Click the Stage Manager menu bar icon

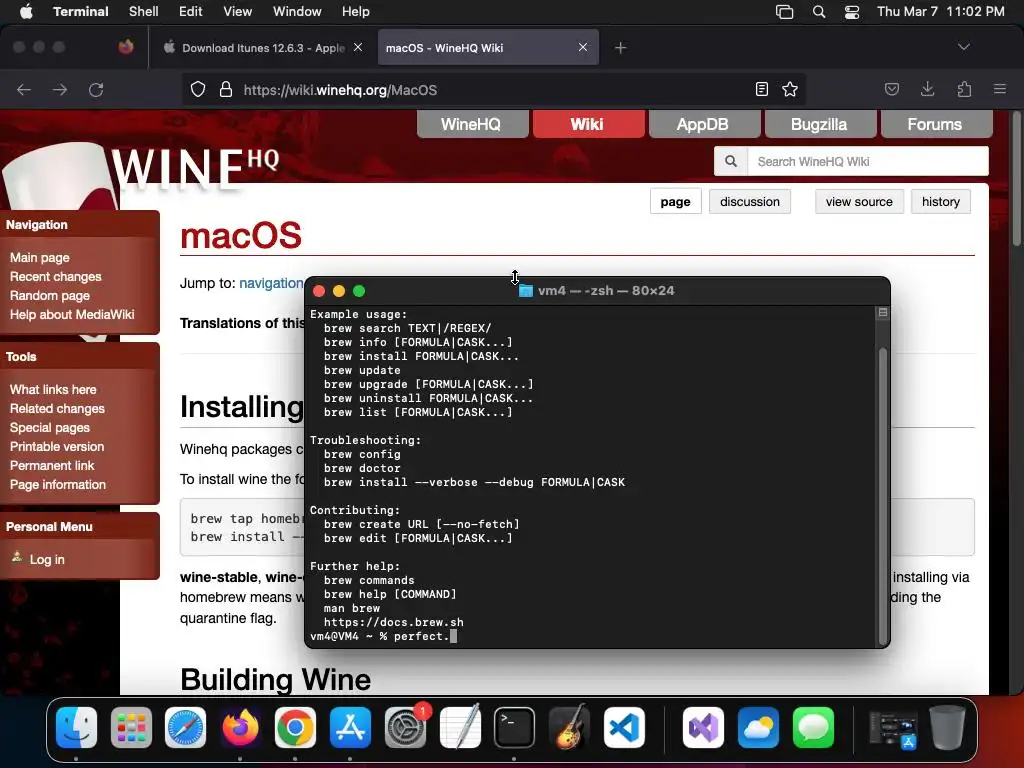[x=784, y=12]
